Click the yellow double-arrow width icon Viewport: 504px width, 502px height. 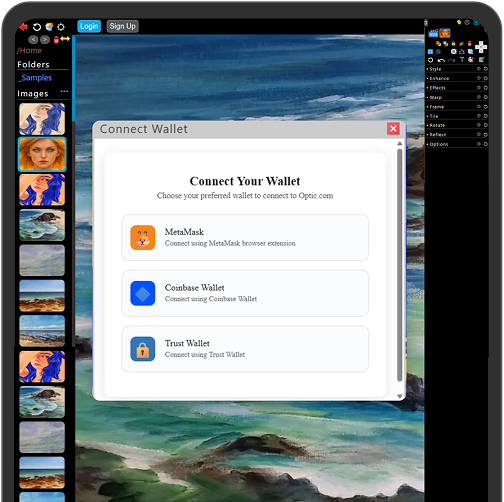click(65, 39)
